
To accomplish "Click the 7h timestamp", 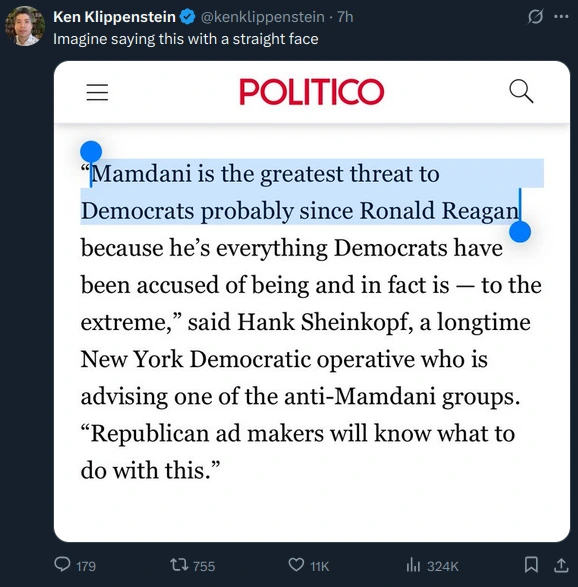I will click(345, 17).
